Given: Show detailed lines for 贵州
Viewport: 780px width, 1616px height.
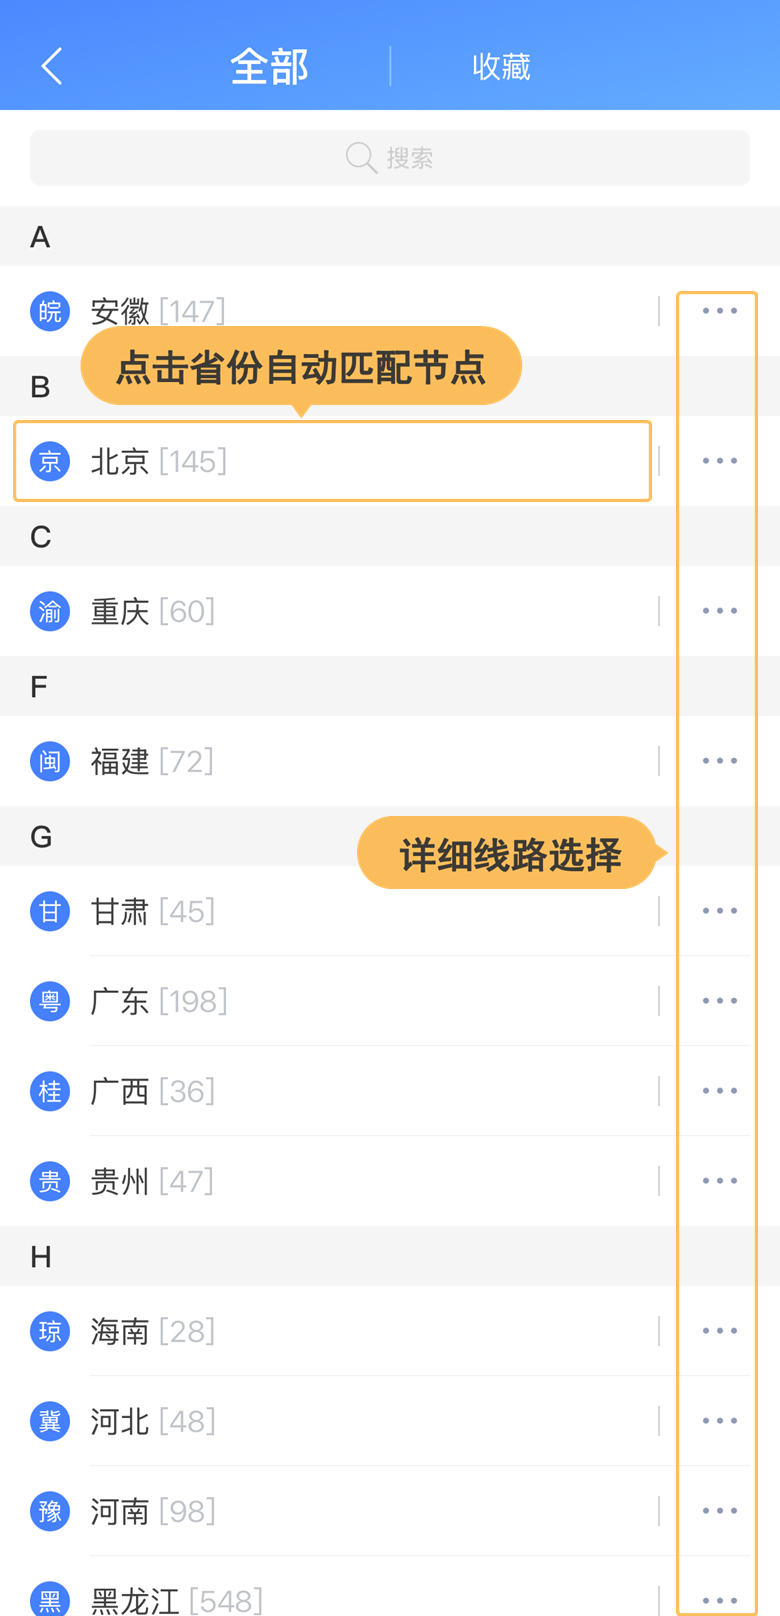Looking at the screenshot, I should (719, 1181).
